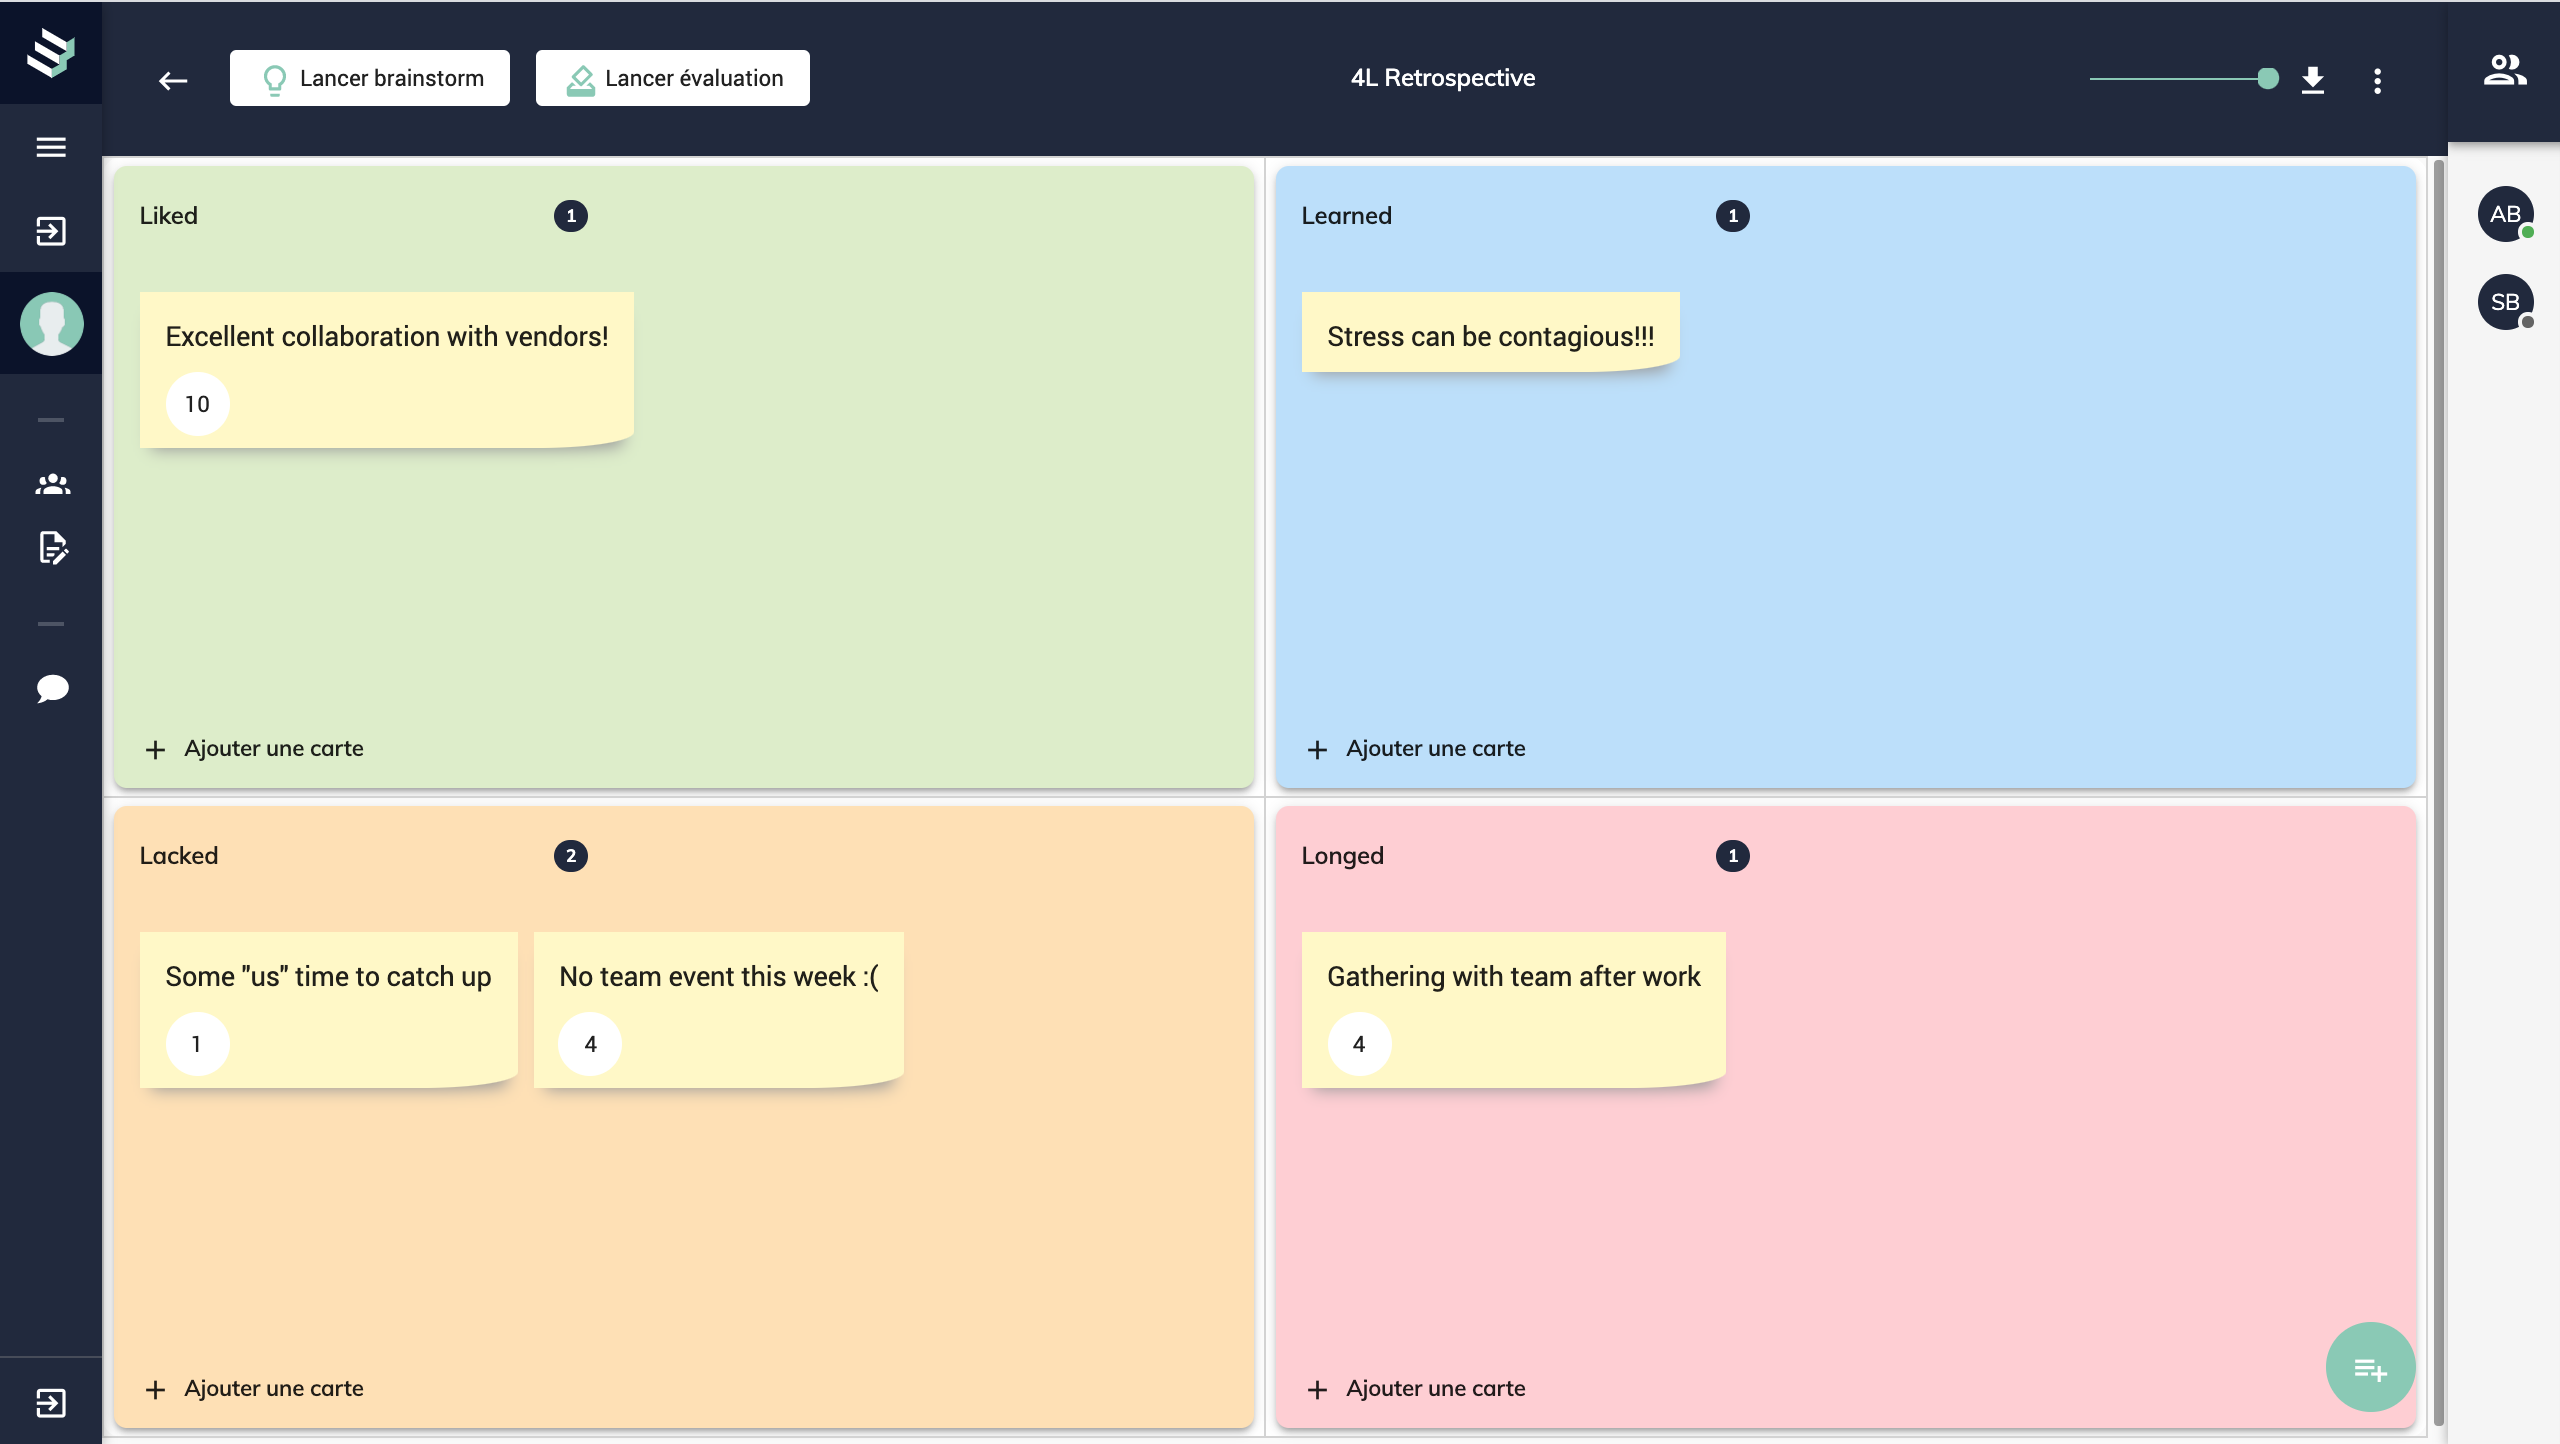Screen dimensions: 2560x1444
Task: Click the app logo in the sidebar
Action: coord(51,53)
